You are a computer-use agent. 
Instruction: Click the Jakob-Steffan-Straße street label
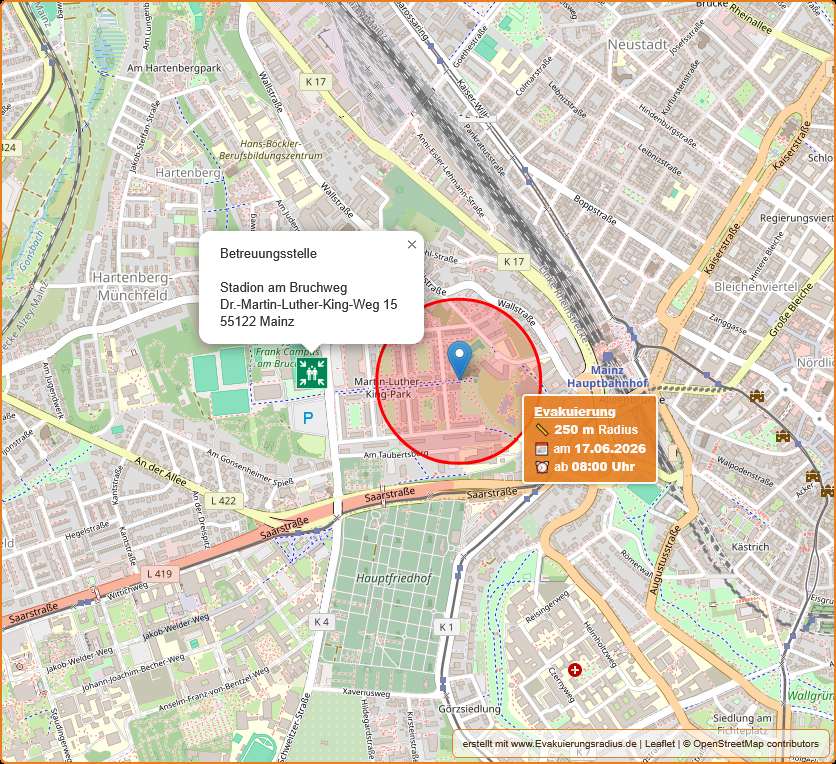click(x=144, y=136)
